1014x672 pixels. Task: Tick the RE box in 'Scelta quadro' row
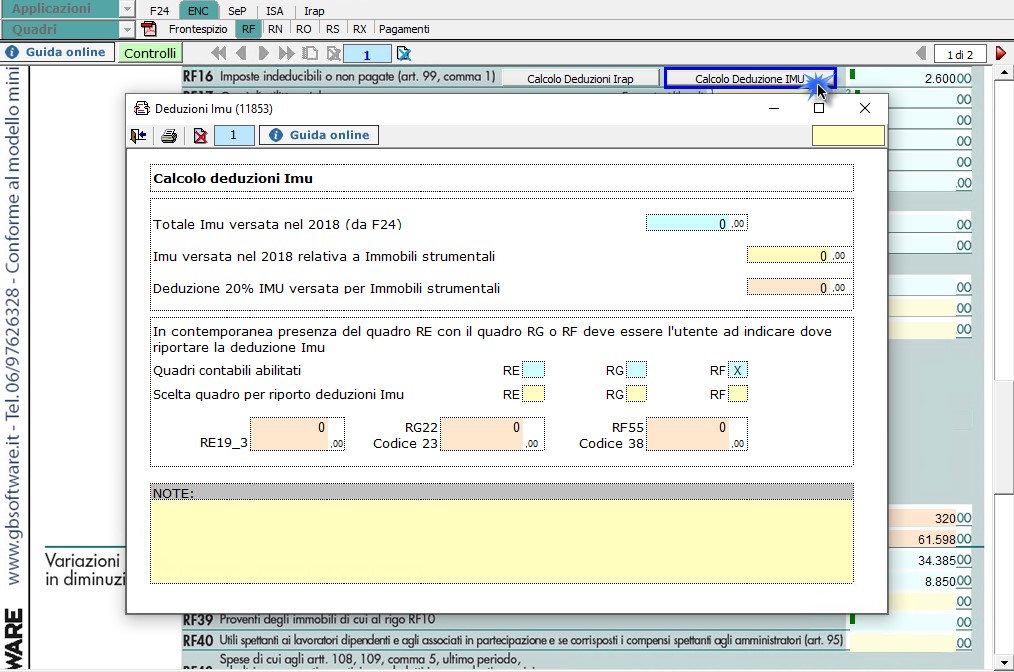[x=534, y=394]
